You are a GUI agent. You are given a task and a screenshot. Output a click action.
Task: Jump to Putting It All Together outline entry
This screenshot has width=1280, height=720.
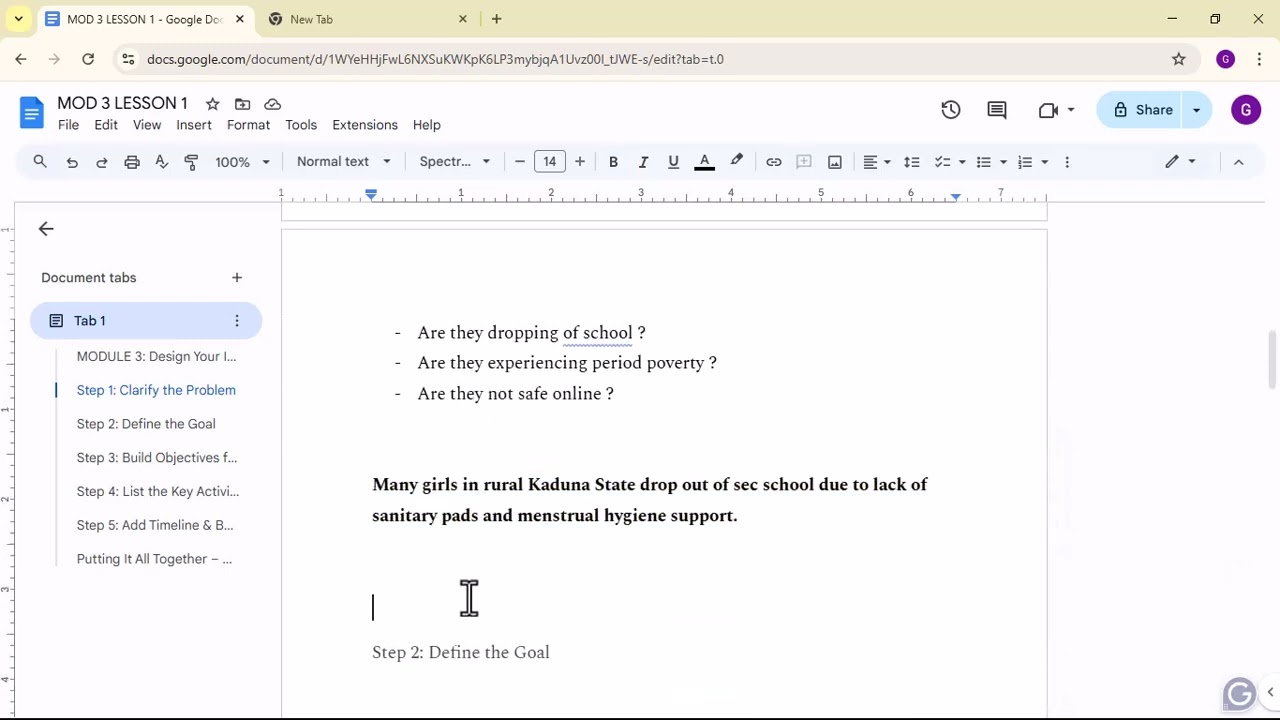[154, 559]
